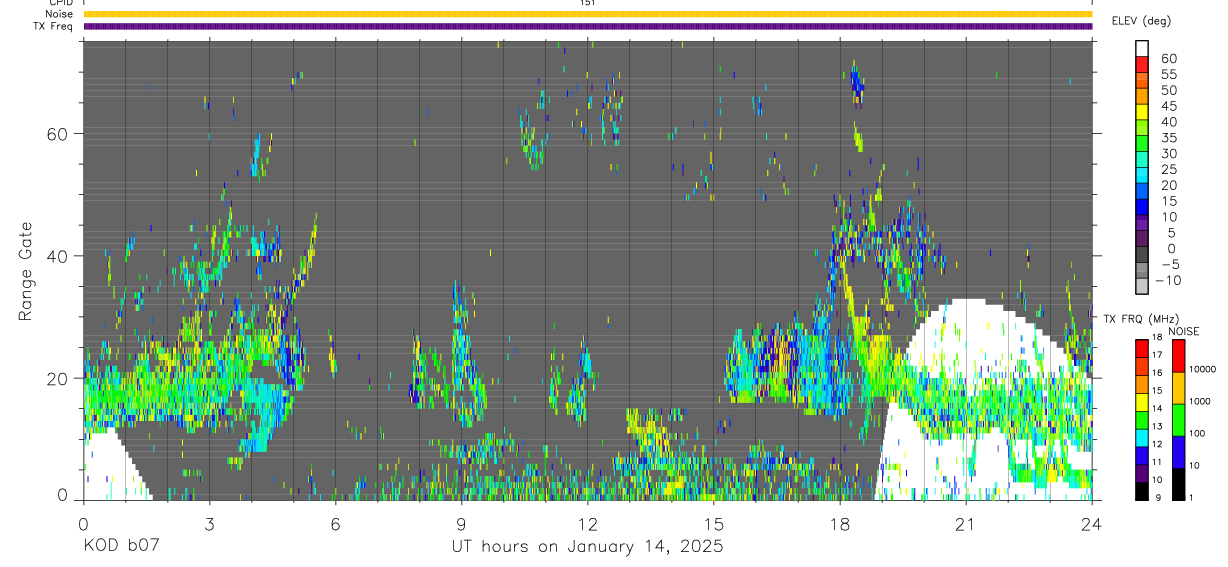The height and width of the screenshot is (567, 1228).
Task: Click the 'TX Freq' row label at top left
Action: pos(54,26)
